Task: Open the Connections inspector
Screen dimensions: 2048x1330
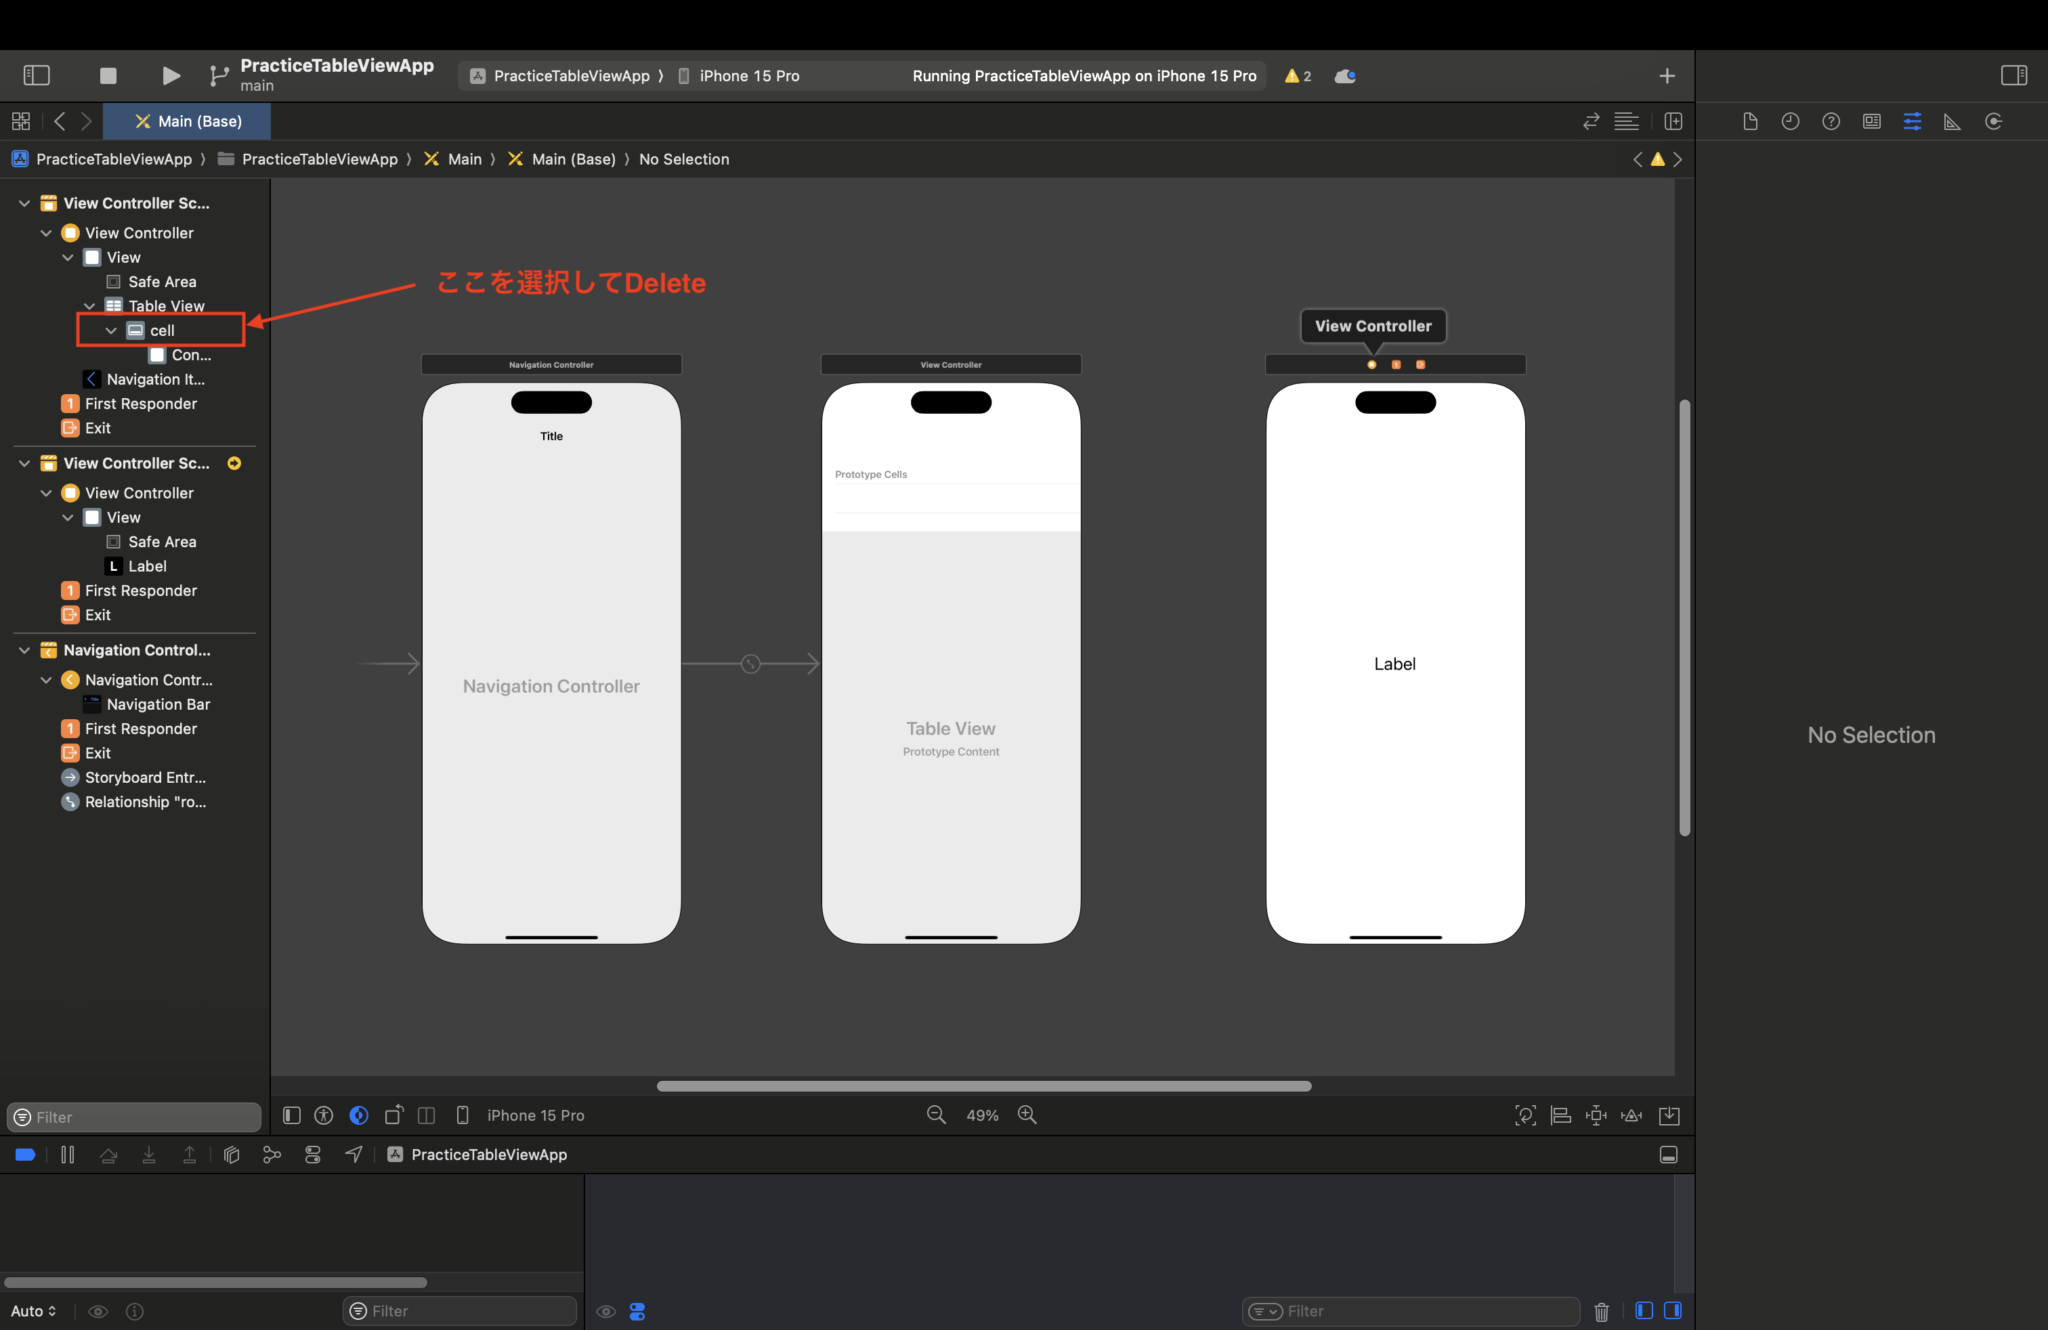Action: [x=1993, y=121]
